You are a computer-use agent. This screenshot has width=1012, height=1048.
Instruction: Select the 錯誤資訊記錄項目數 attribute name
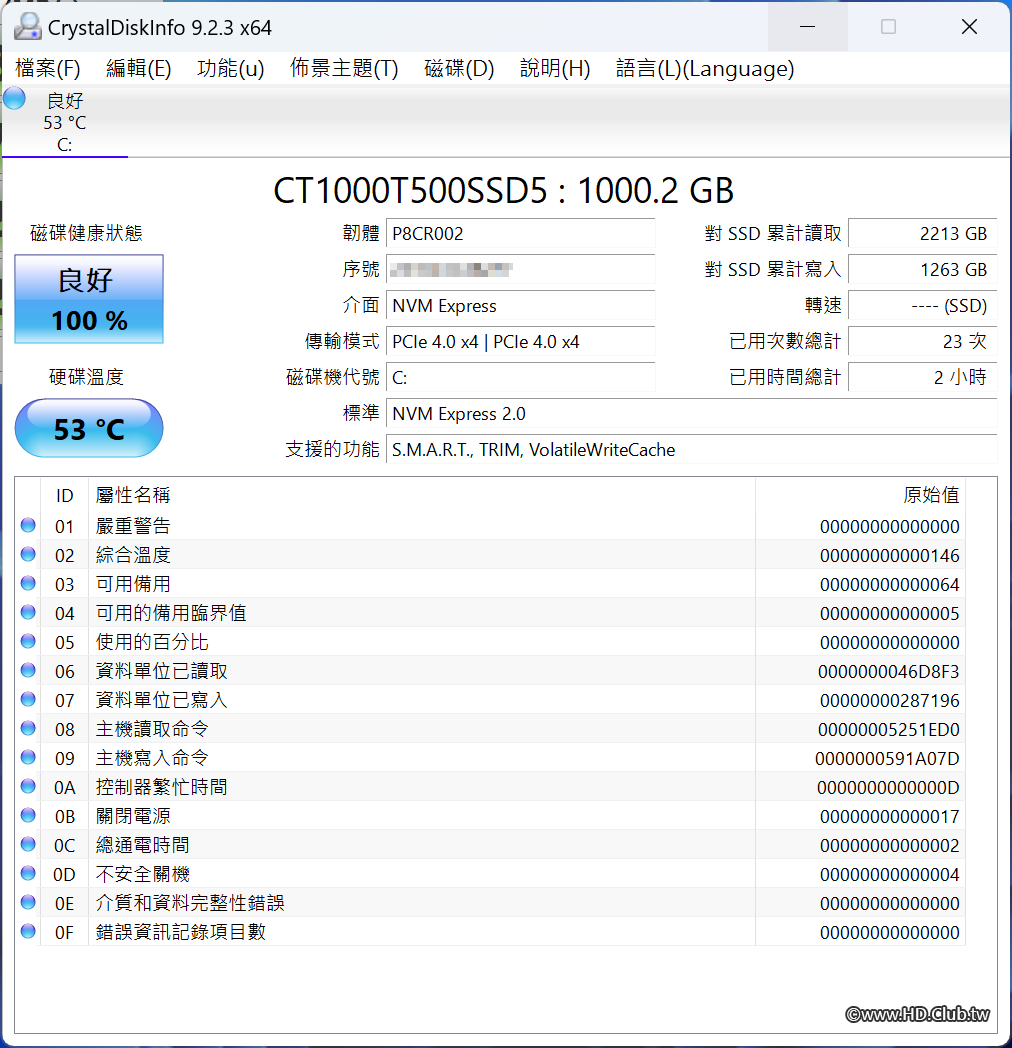click(180, 932)
